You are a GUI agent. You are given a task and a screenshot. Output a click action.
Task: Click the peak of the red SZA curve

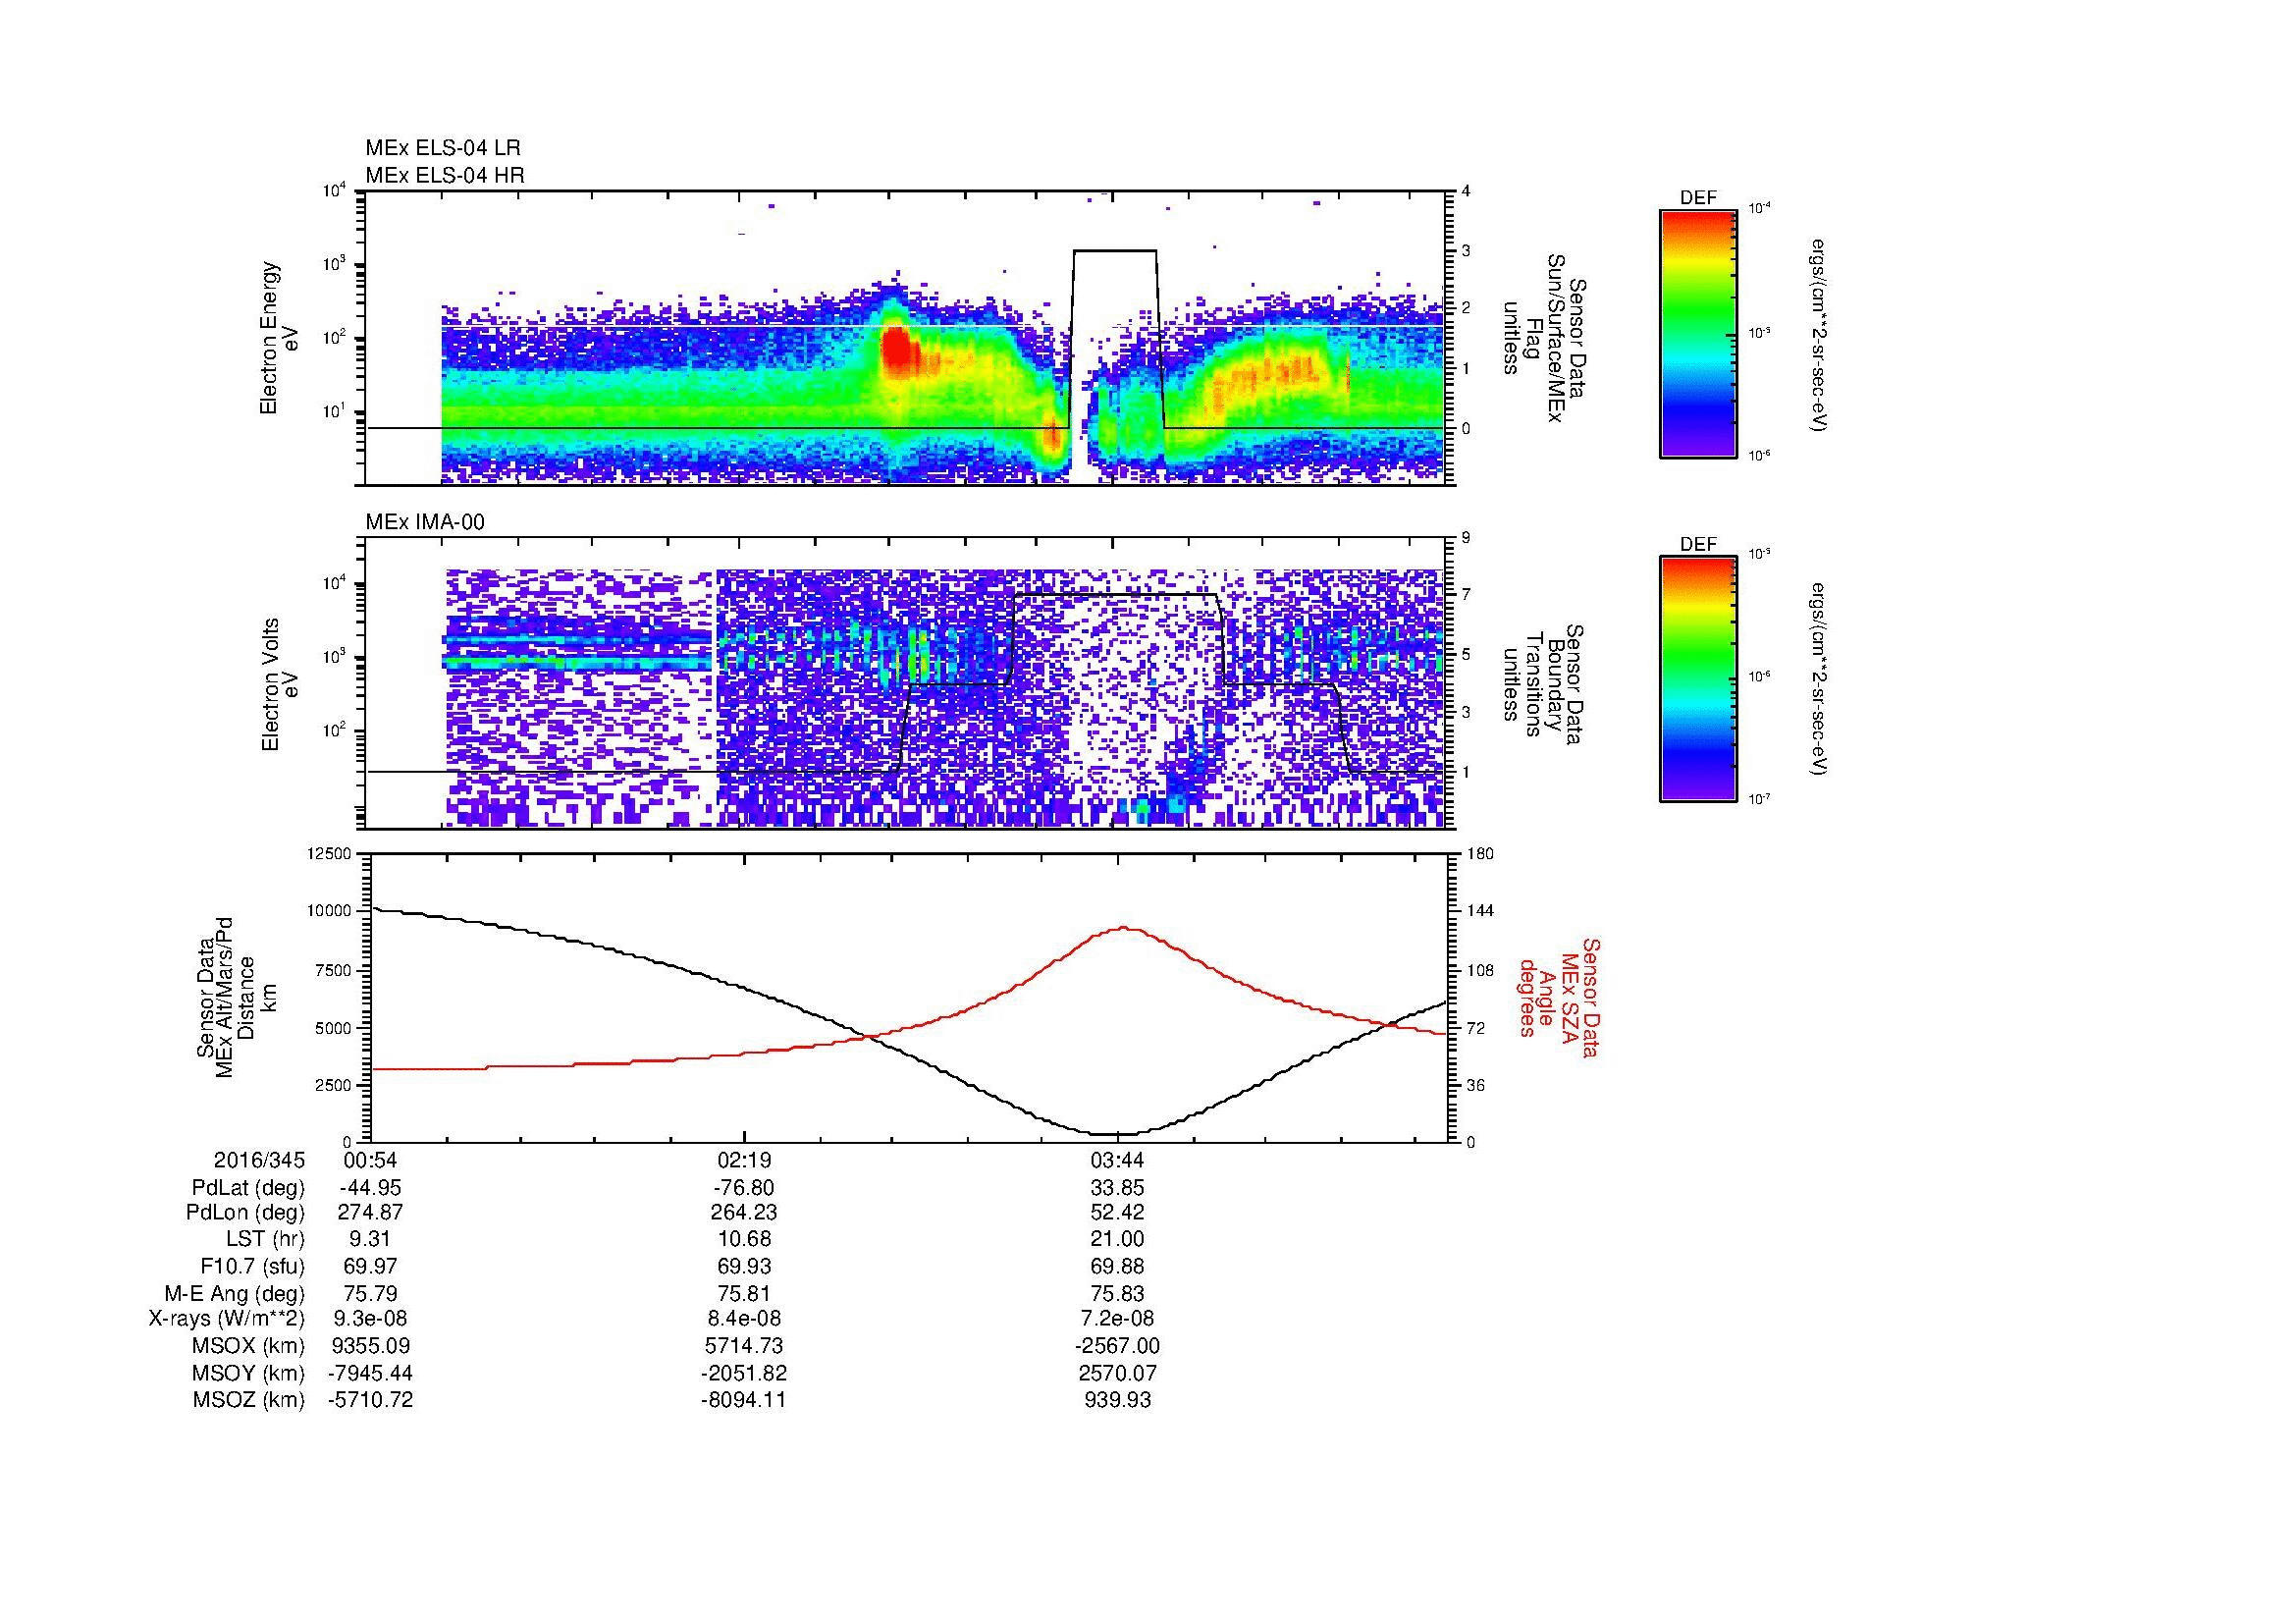click(x=1124, y=928)
